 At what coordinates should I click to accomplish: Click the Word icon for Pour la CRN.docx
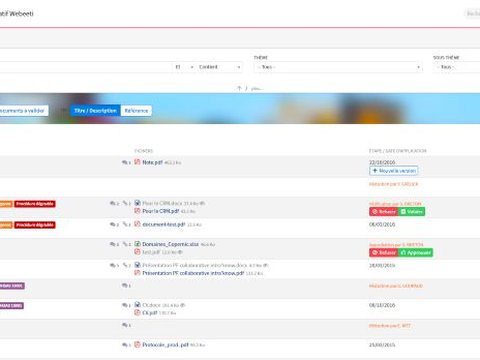click(137, 203)
